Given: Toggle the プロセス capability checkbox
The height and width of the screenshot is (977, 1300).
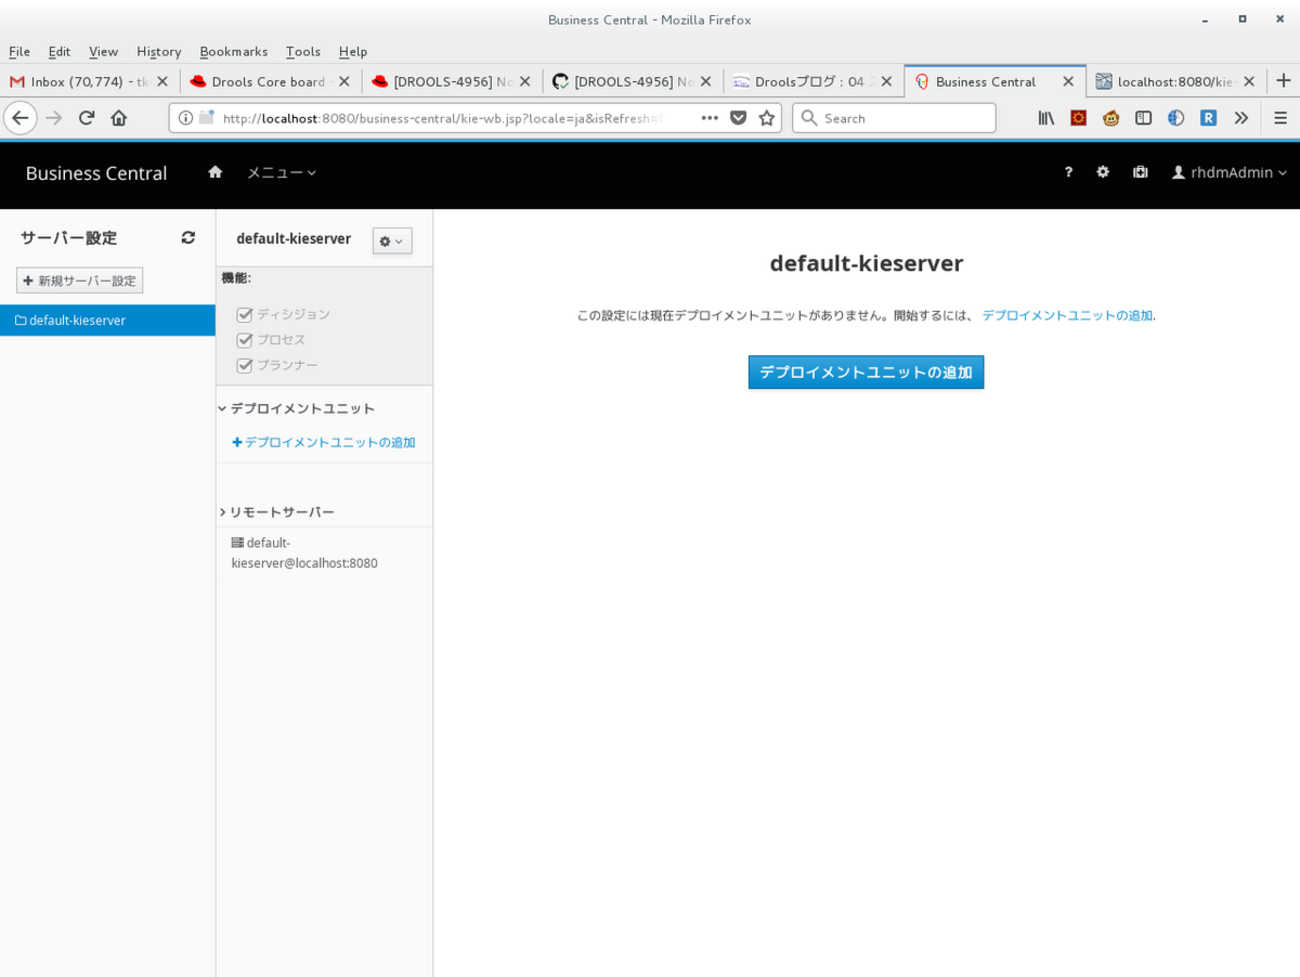Looking at the screenshot, I should click(x=244, y=340).
